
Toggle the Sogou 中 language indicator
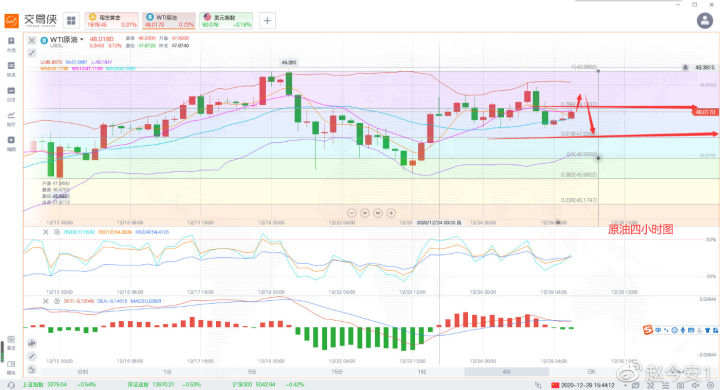click(658, 330)
